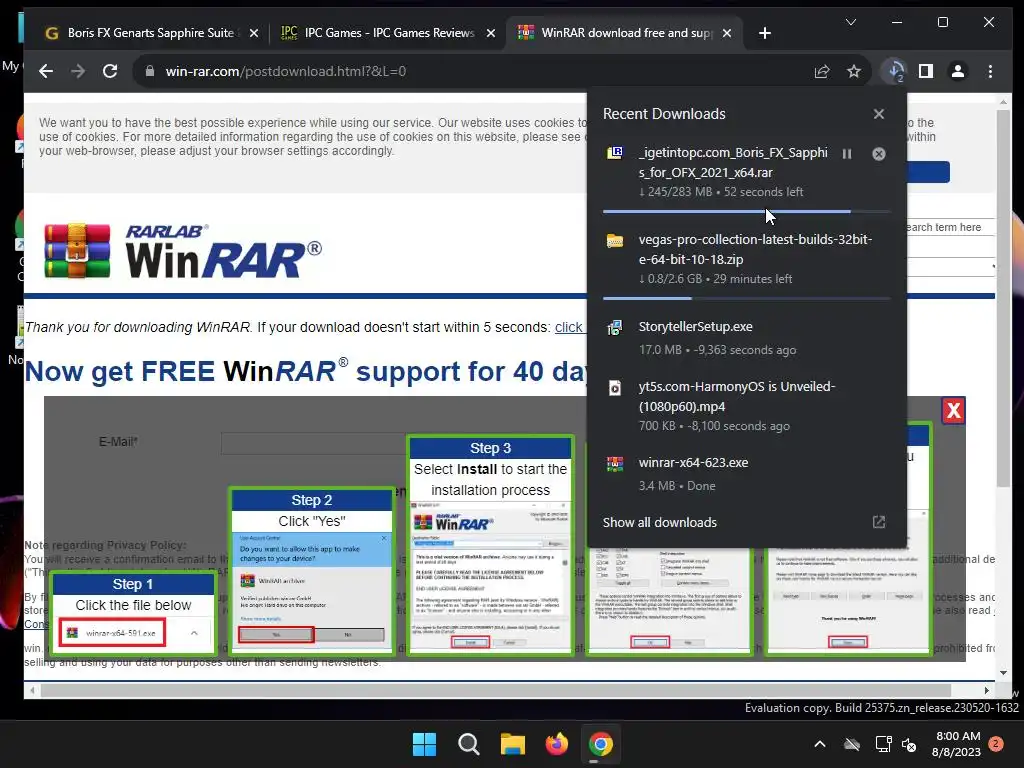Open a new browser tab
The width and height of the screenshot is (1024, 768).
[x=765, y=33]
